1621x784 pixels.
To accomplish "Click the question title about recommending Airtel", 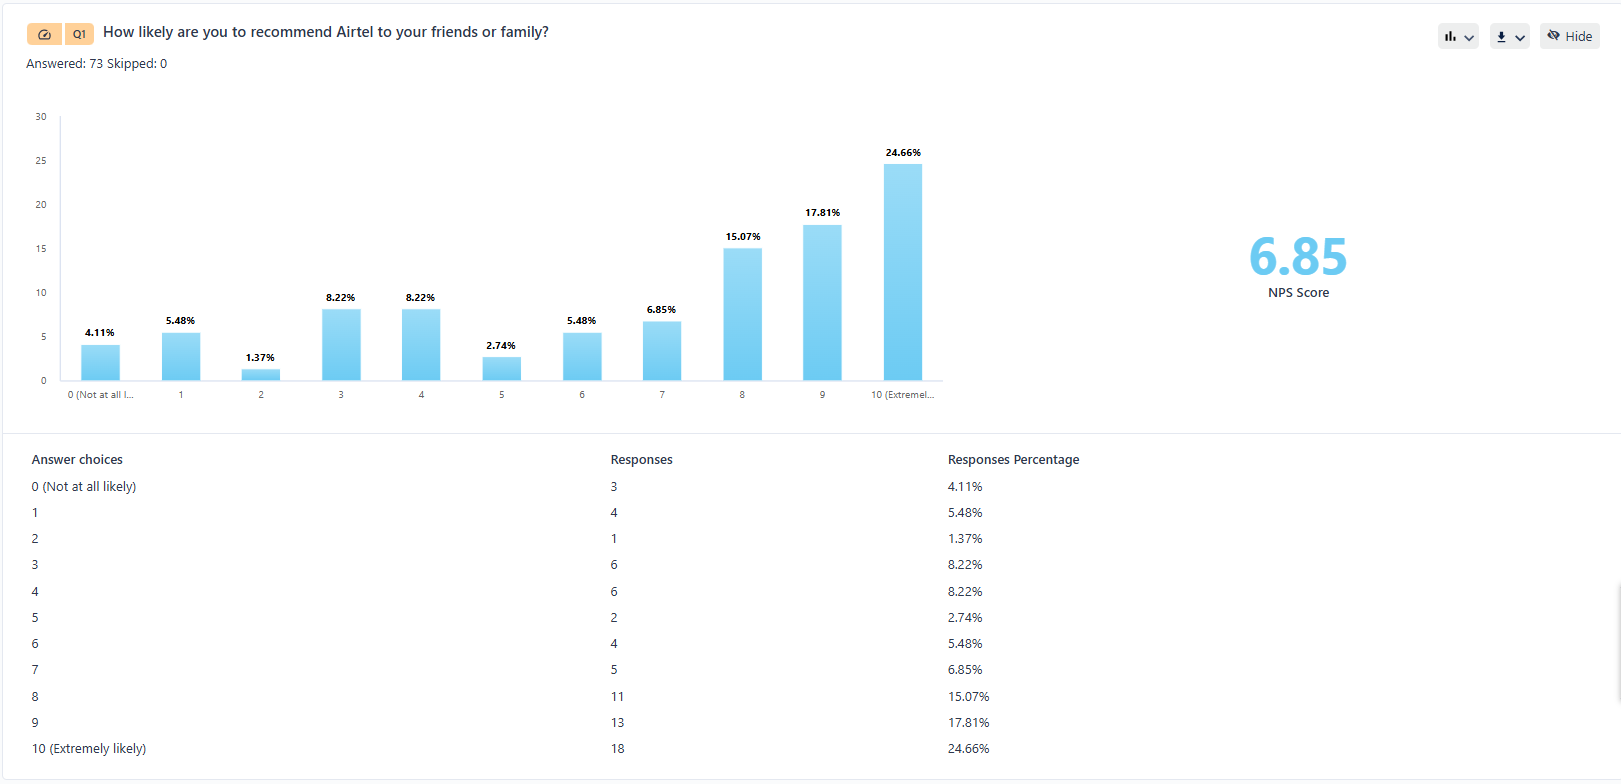I will (326, 32).
